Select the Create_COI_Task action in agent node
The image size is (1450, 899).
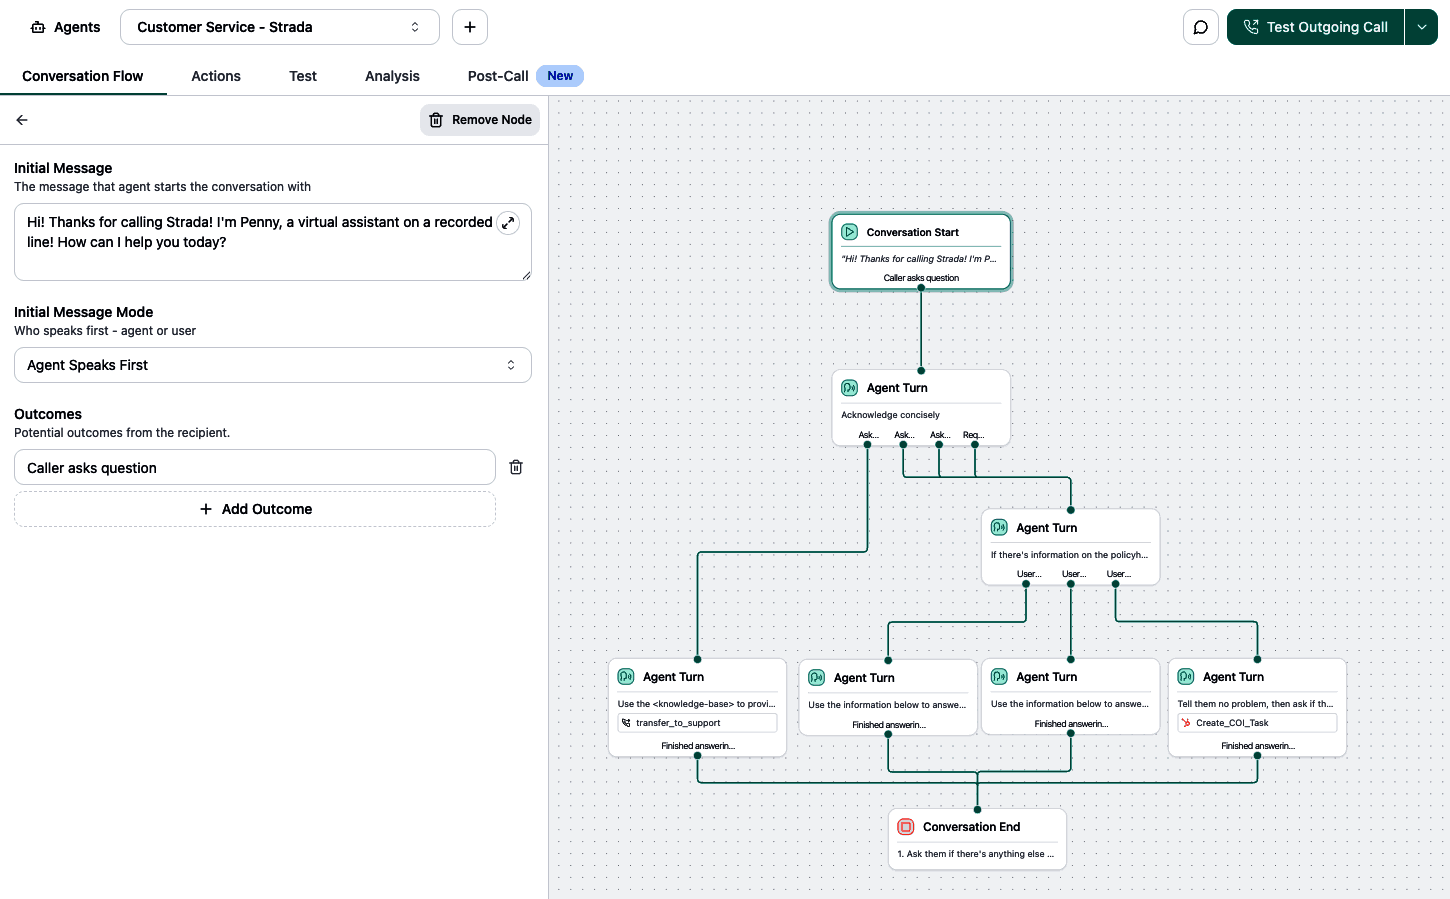[x=1257, y=723]
